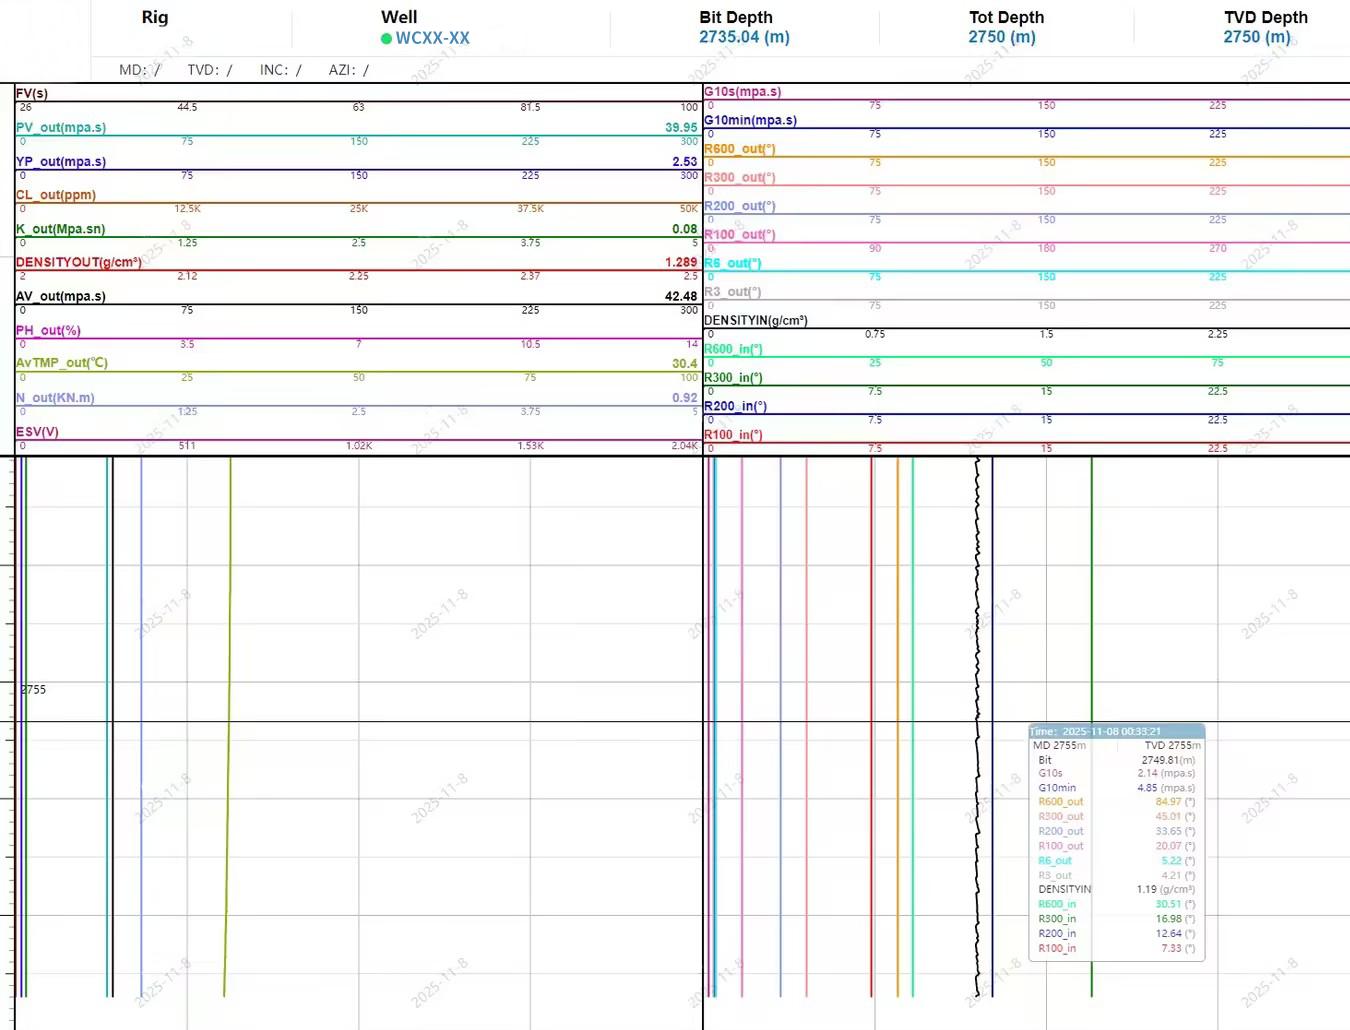Click the ESV(V) track header
The width and height of the screenshot is (1350, 1030).
(x=37, y=432)
